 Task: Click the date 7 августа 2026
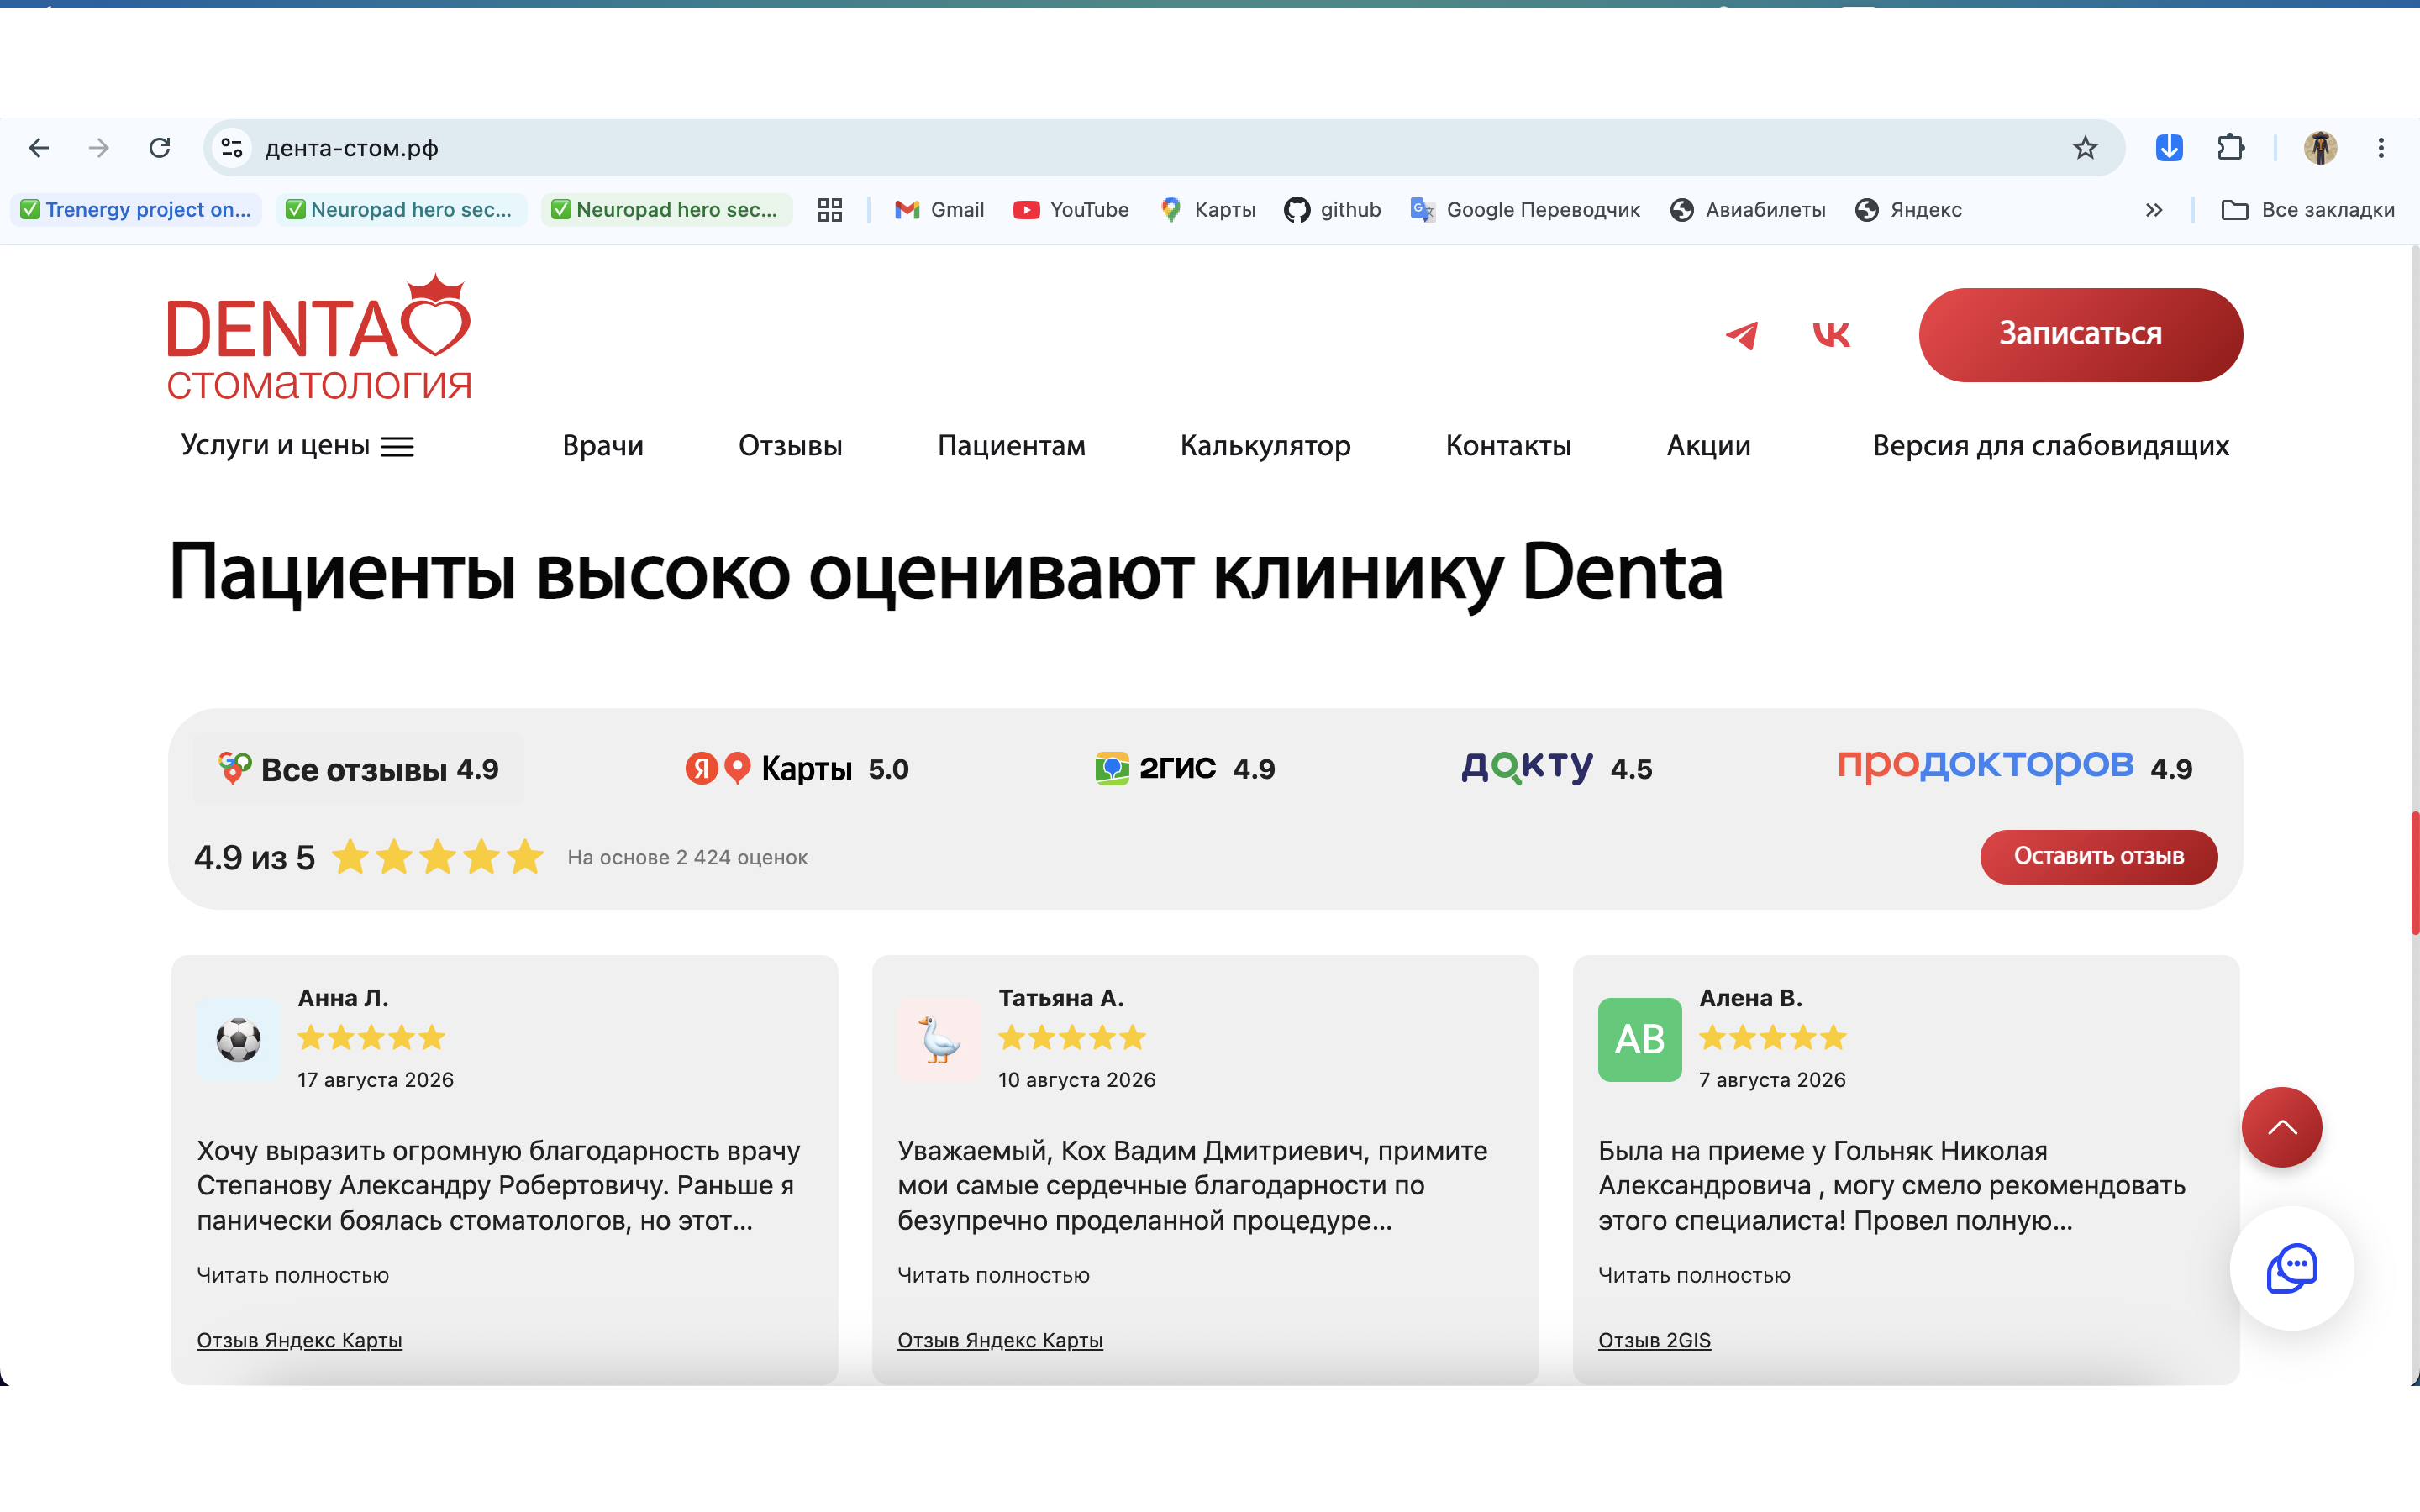pos(1772,1080)
